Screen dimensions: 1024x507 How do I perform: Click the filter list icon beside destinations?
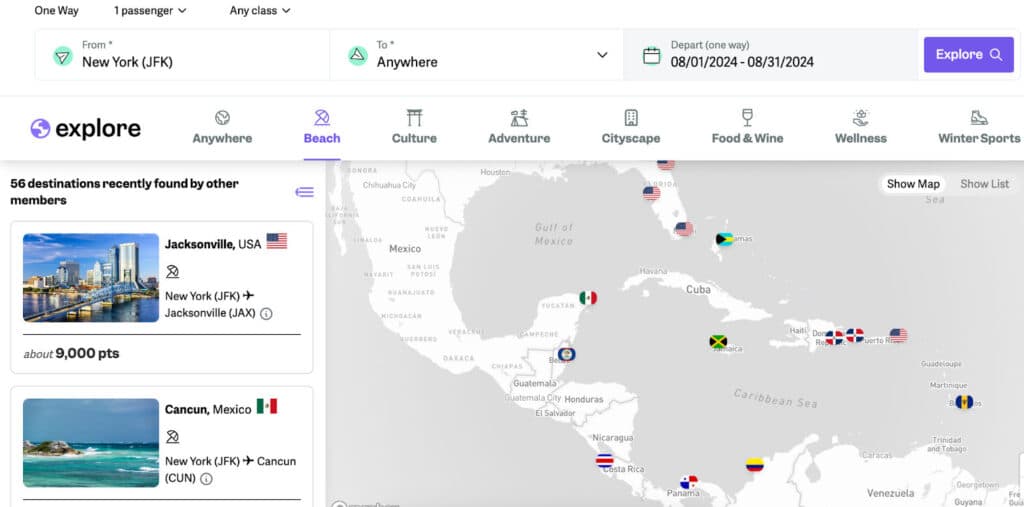point(304,192)
